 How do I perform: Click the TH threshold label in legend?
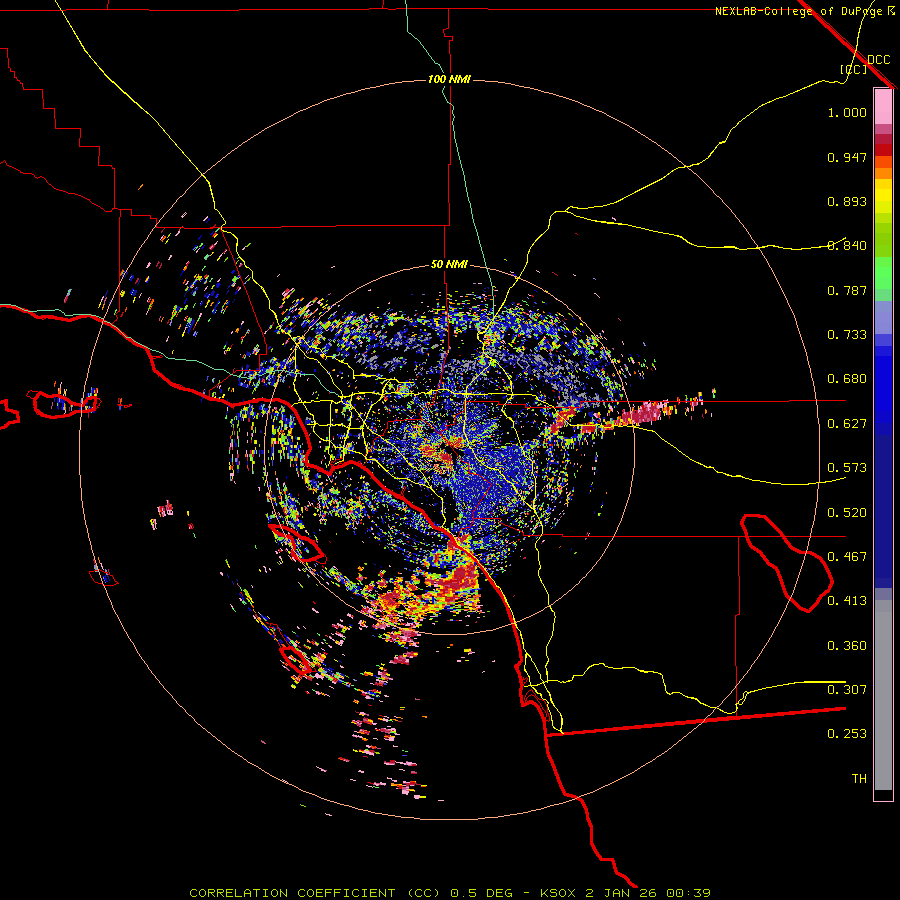point(859,779)
